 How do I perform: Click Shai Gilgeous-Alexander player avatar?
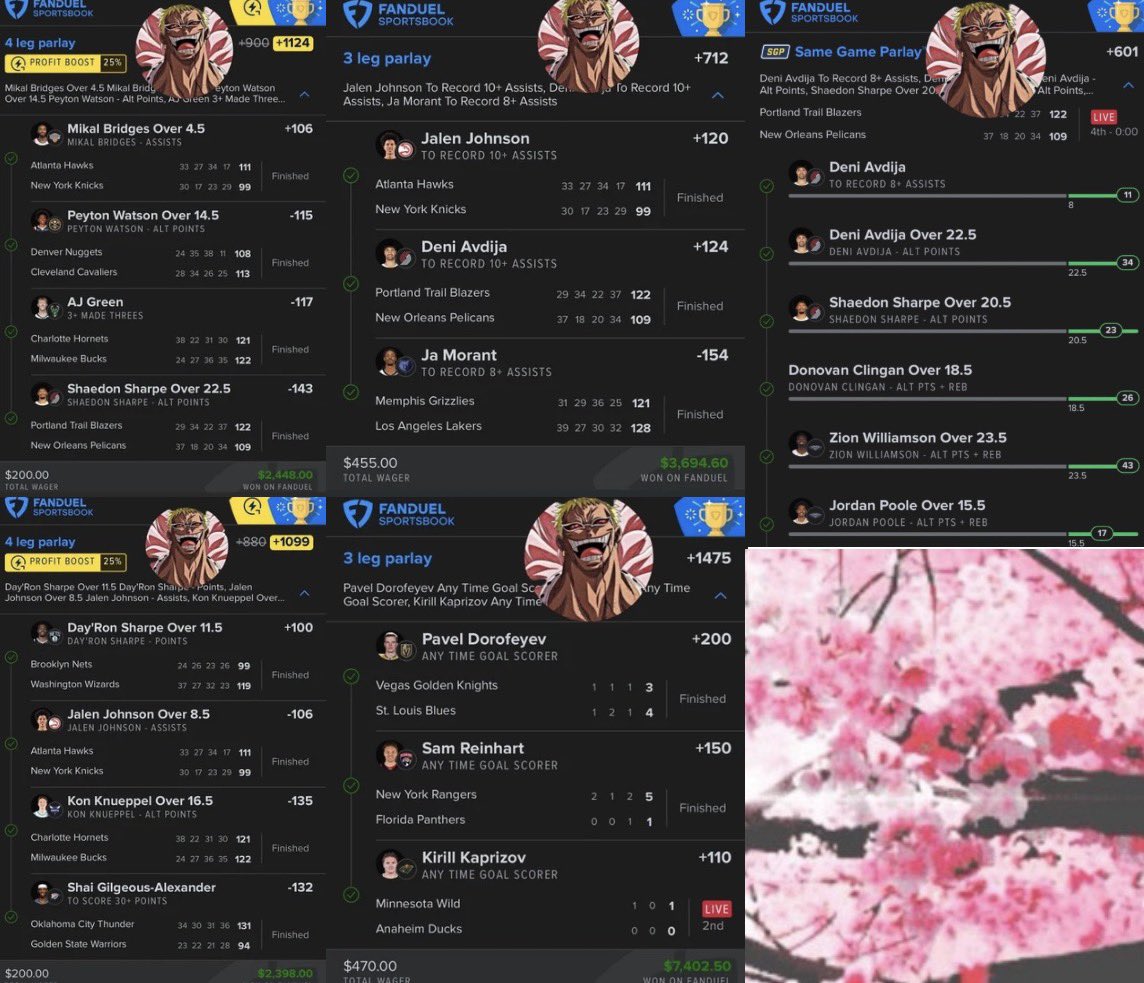pyautogui.click(x=46, y=893)
